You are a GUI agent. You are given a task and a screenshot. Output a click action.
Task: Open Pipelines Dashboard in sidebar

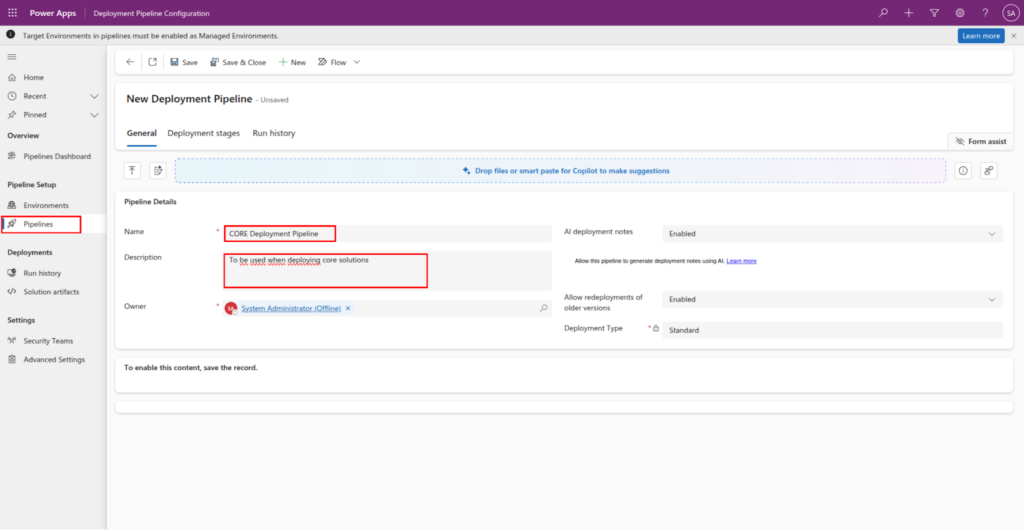click(56, 156)
